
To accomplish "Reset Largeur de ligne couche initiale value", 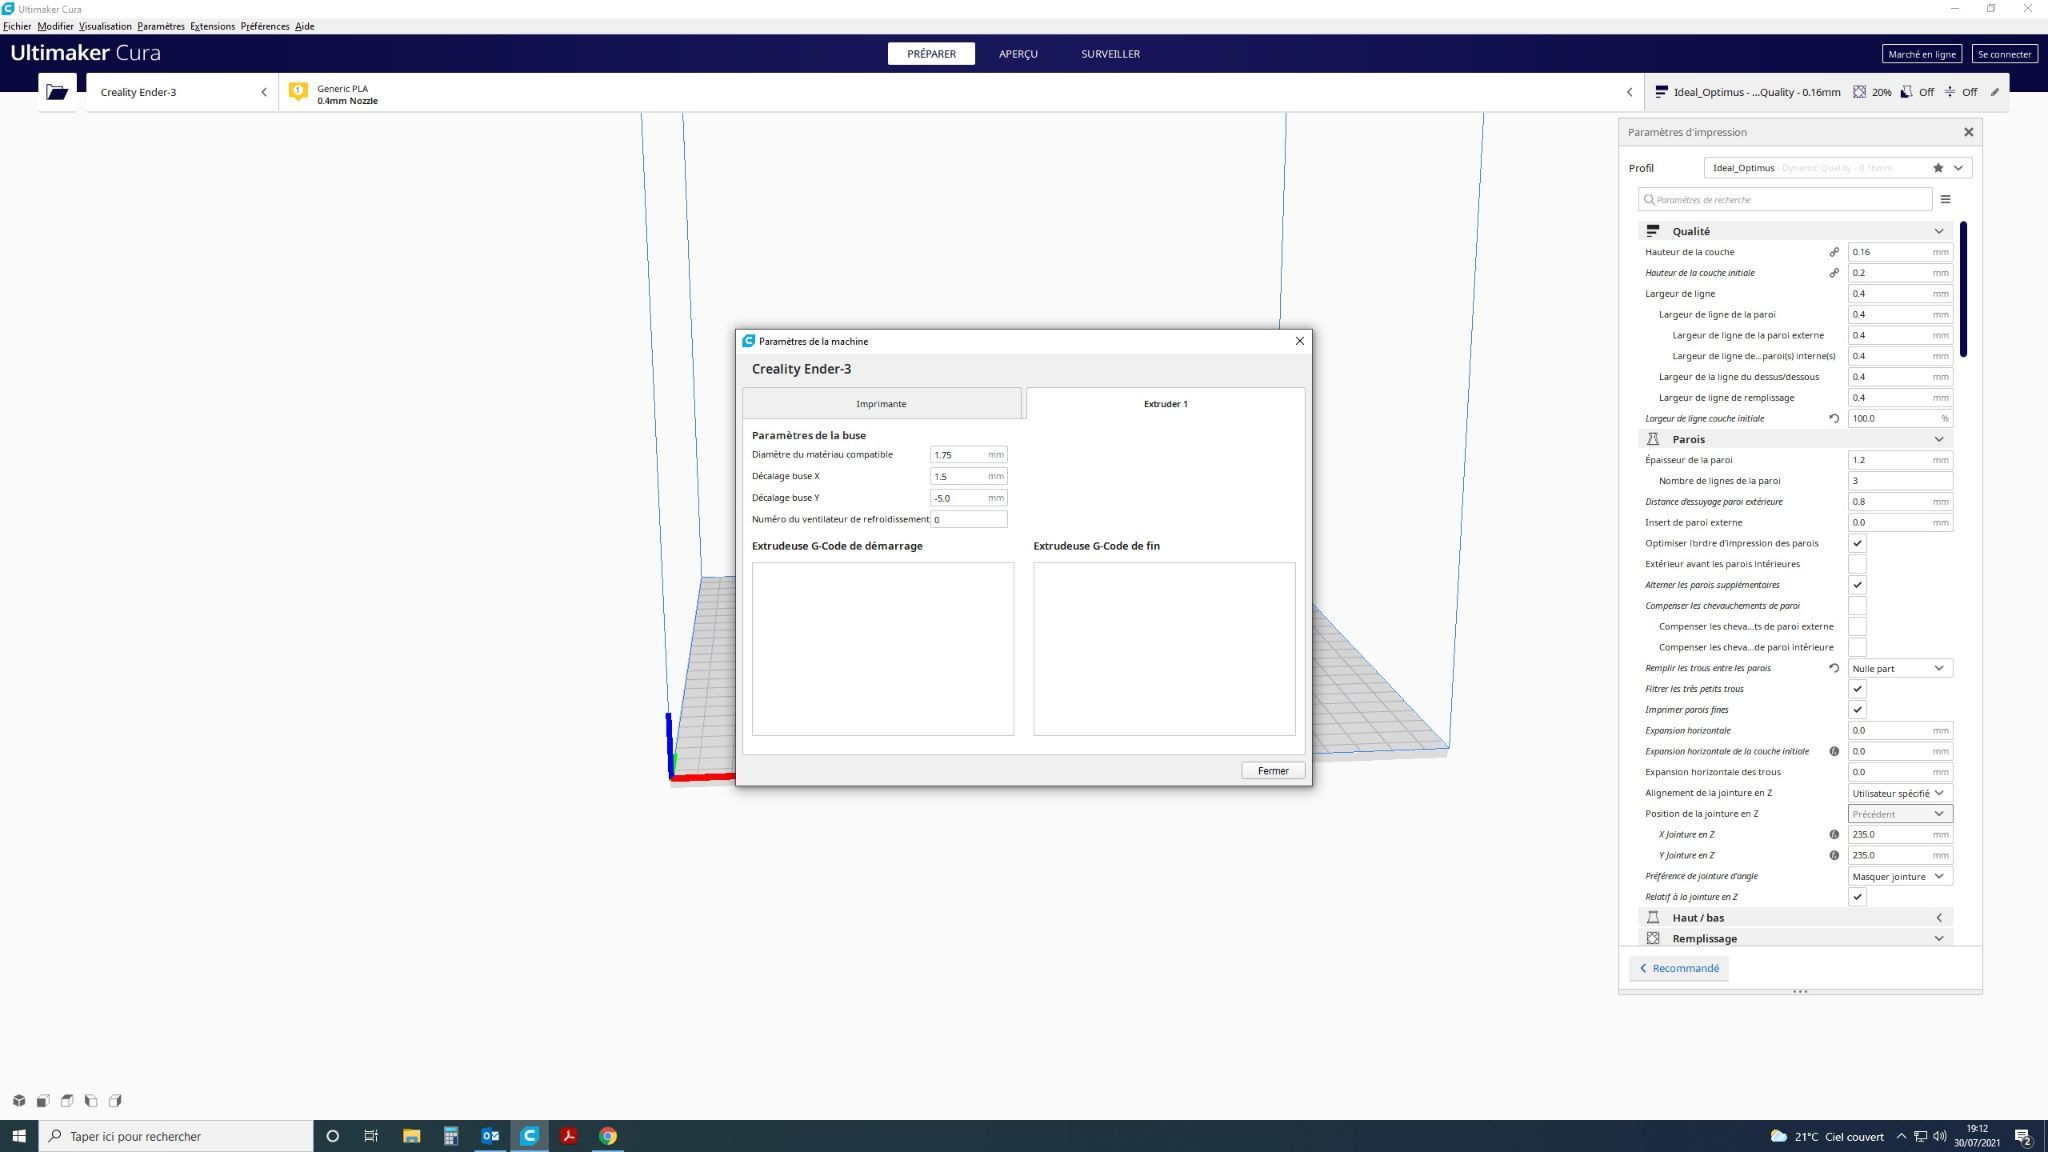I will pyautogui.click(x=1834, y=419).
